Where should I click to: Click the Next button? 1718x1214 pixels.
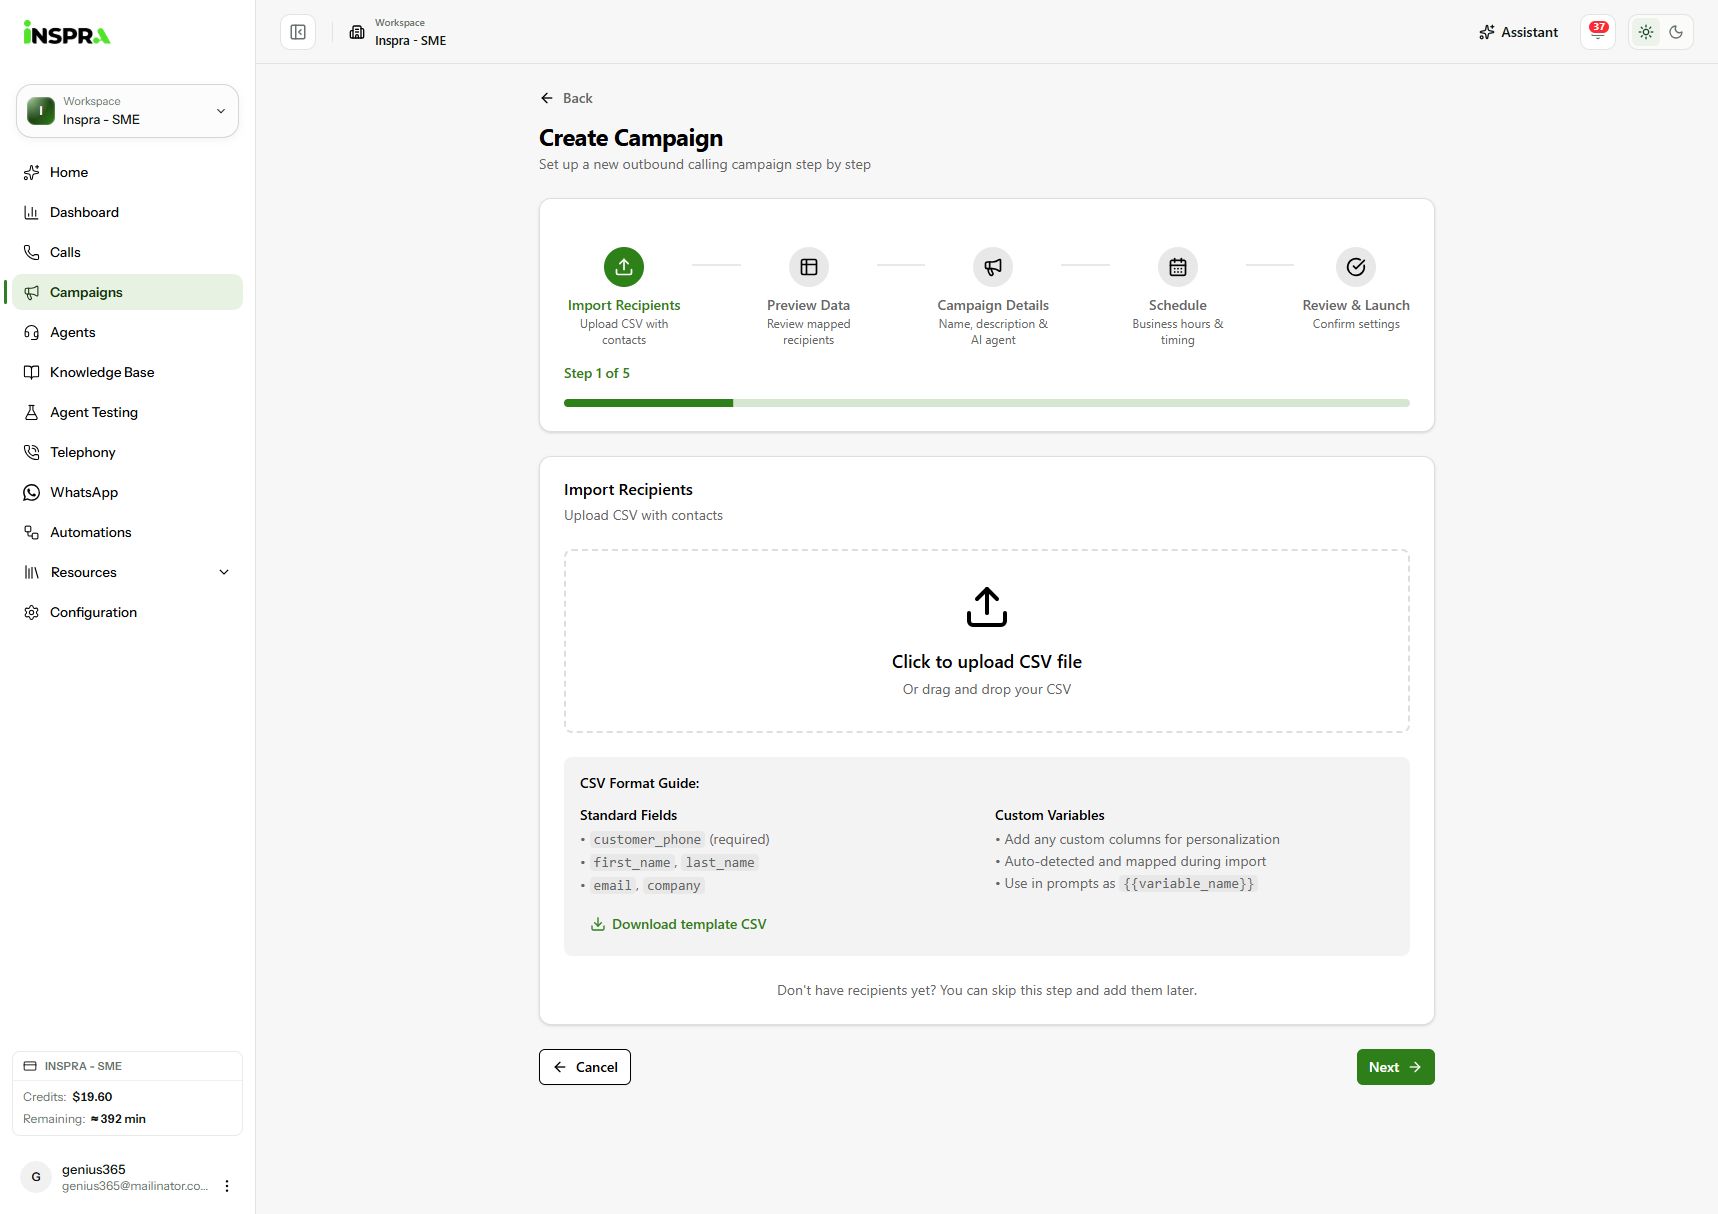(x=1395, y=1067)
